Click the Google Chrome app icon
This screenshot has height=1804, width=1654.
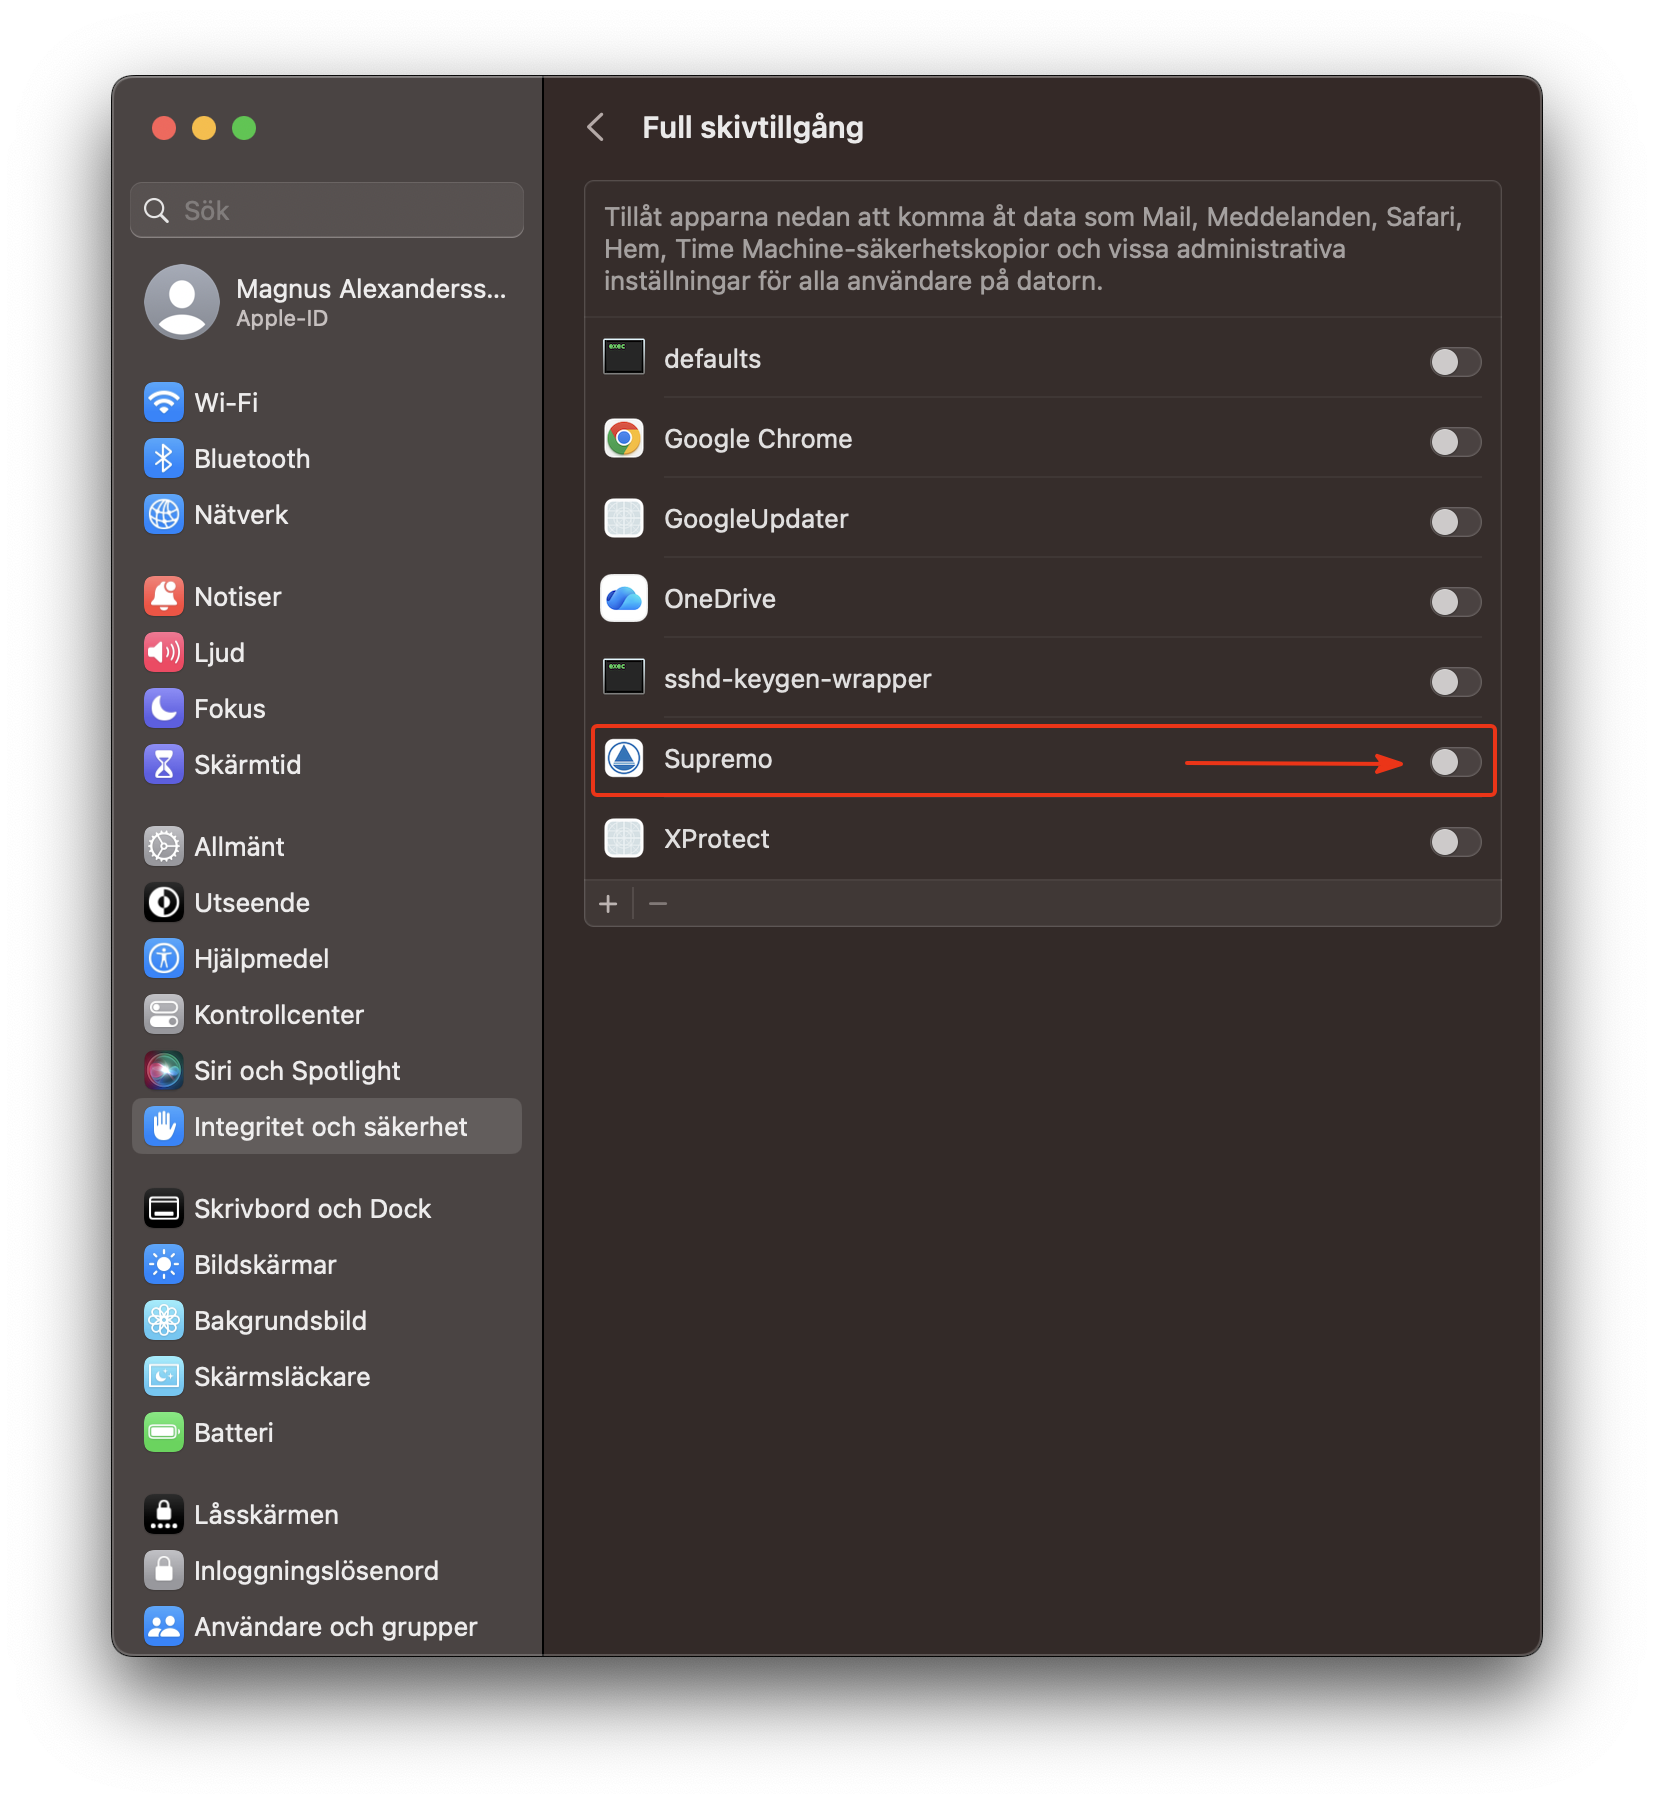coord(624,439)
